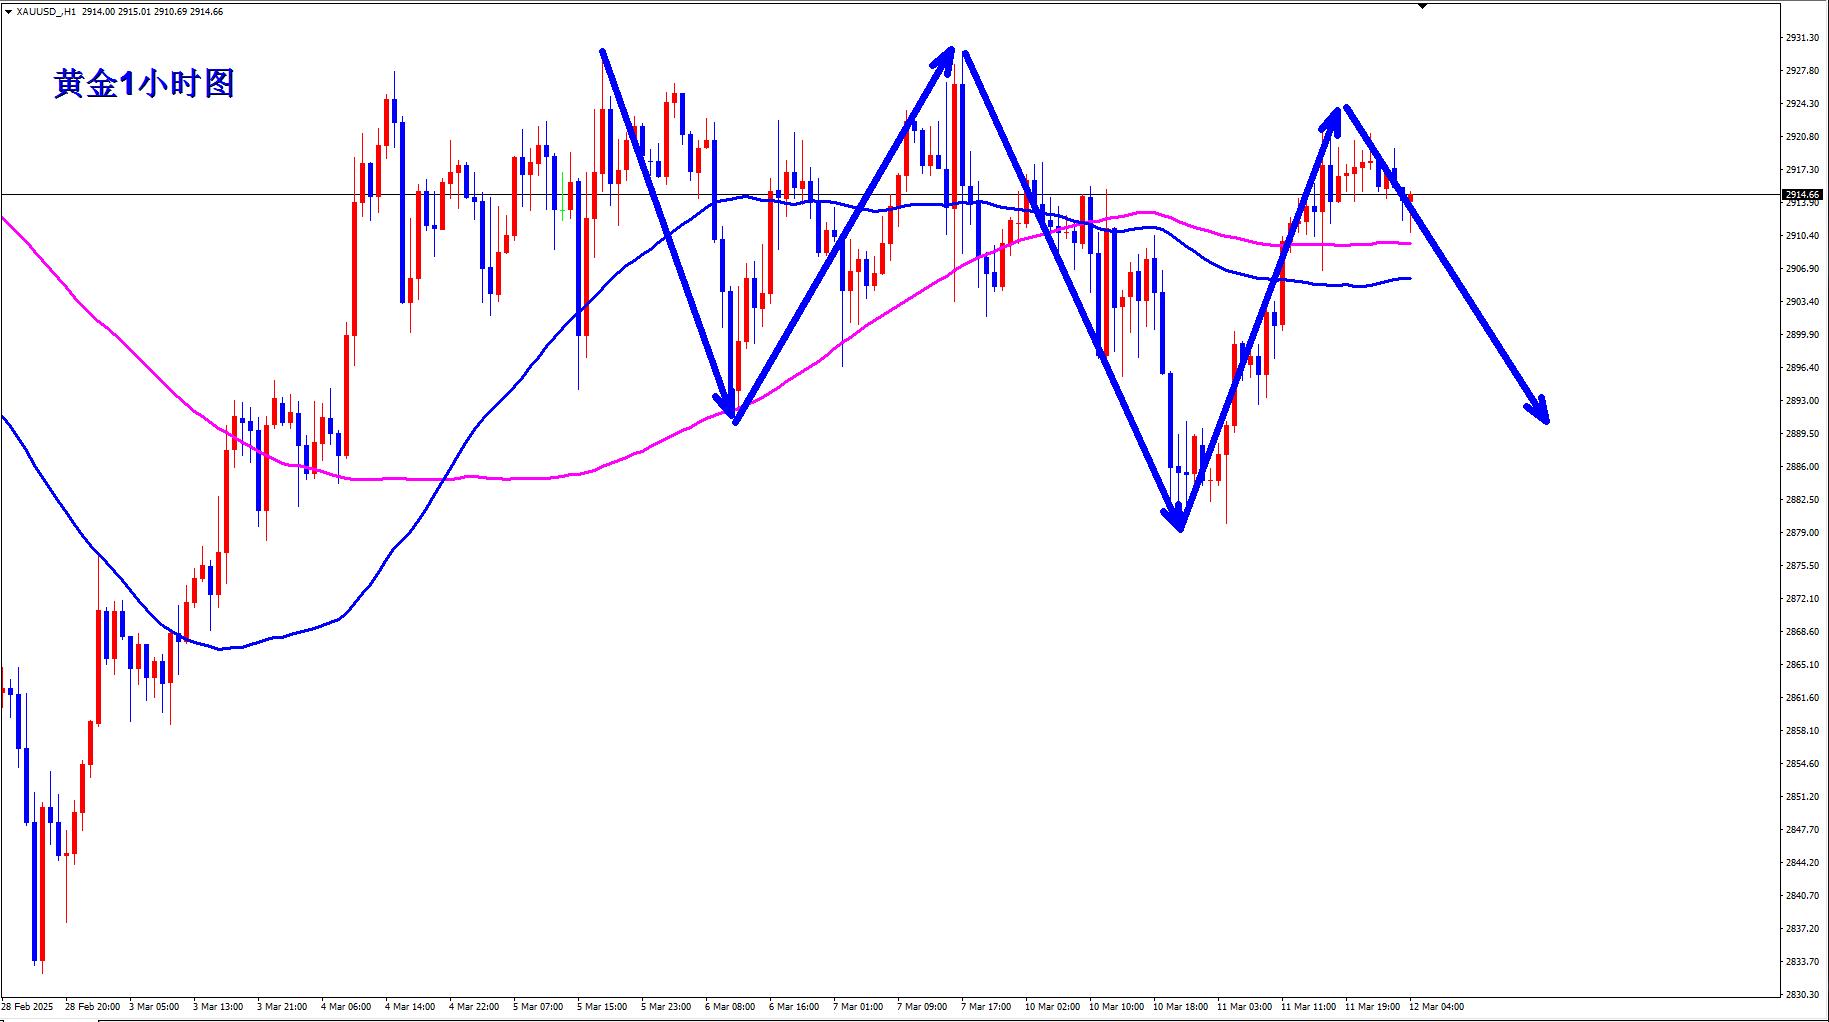
Task: Click the 7 Mar 09:00 time label
Action: point(922,1006)
